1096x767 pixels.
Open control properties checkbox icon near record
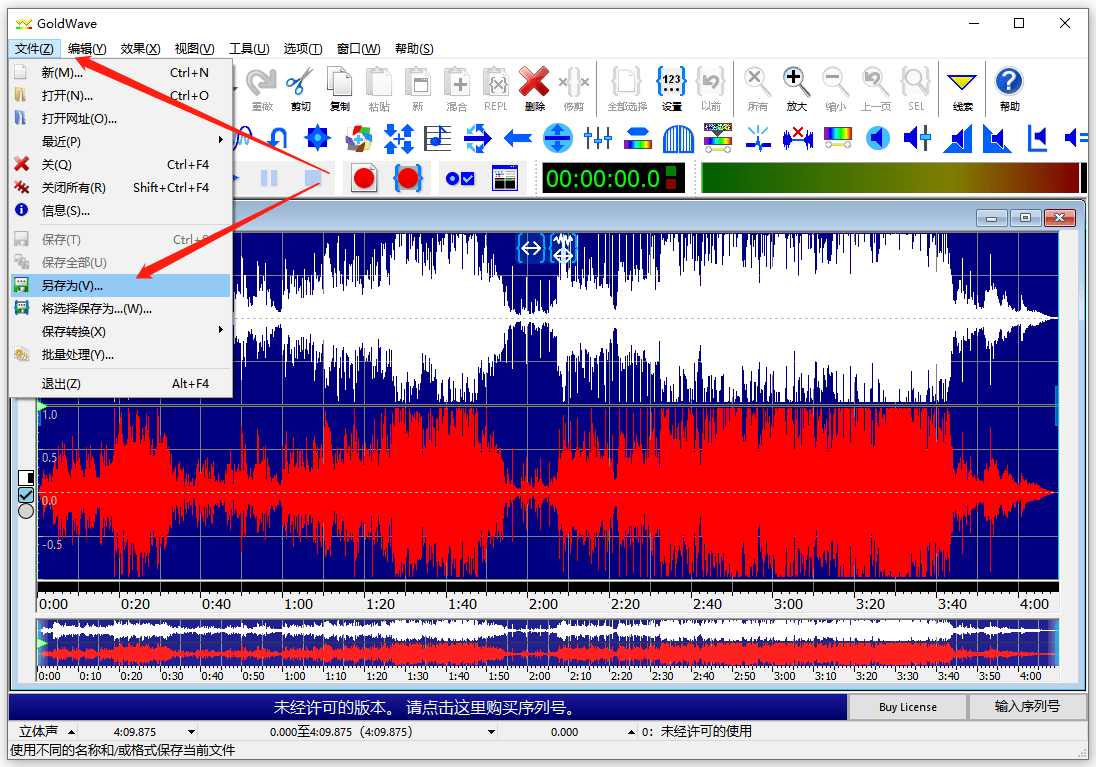460,178
